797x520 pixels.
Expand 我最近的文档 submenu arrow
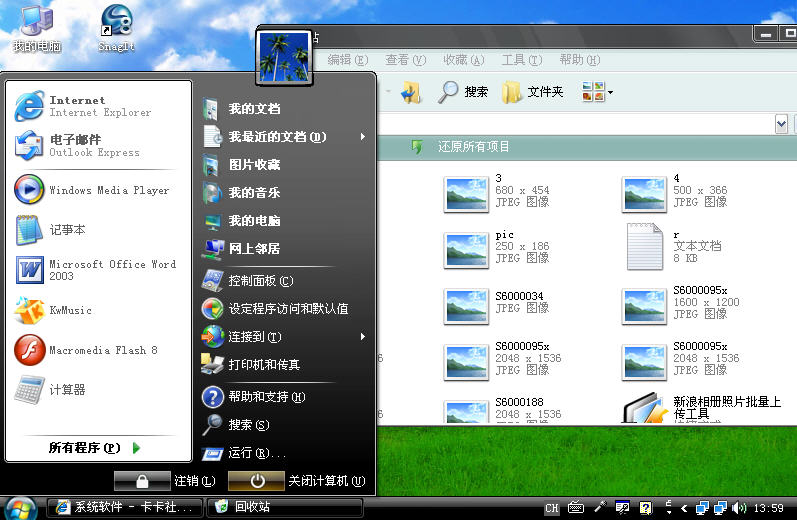pos(362,137)
